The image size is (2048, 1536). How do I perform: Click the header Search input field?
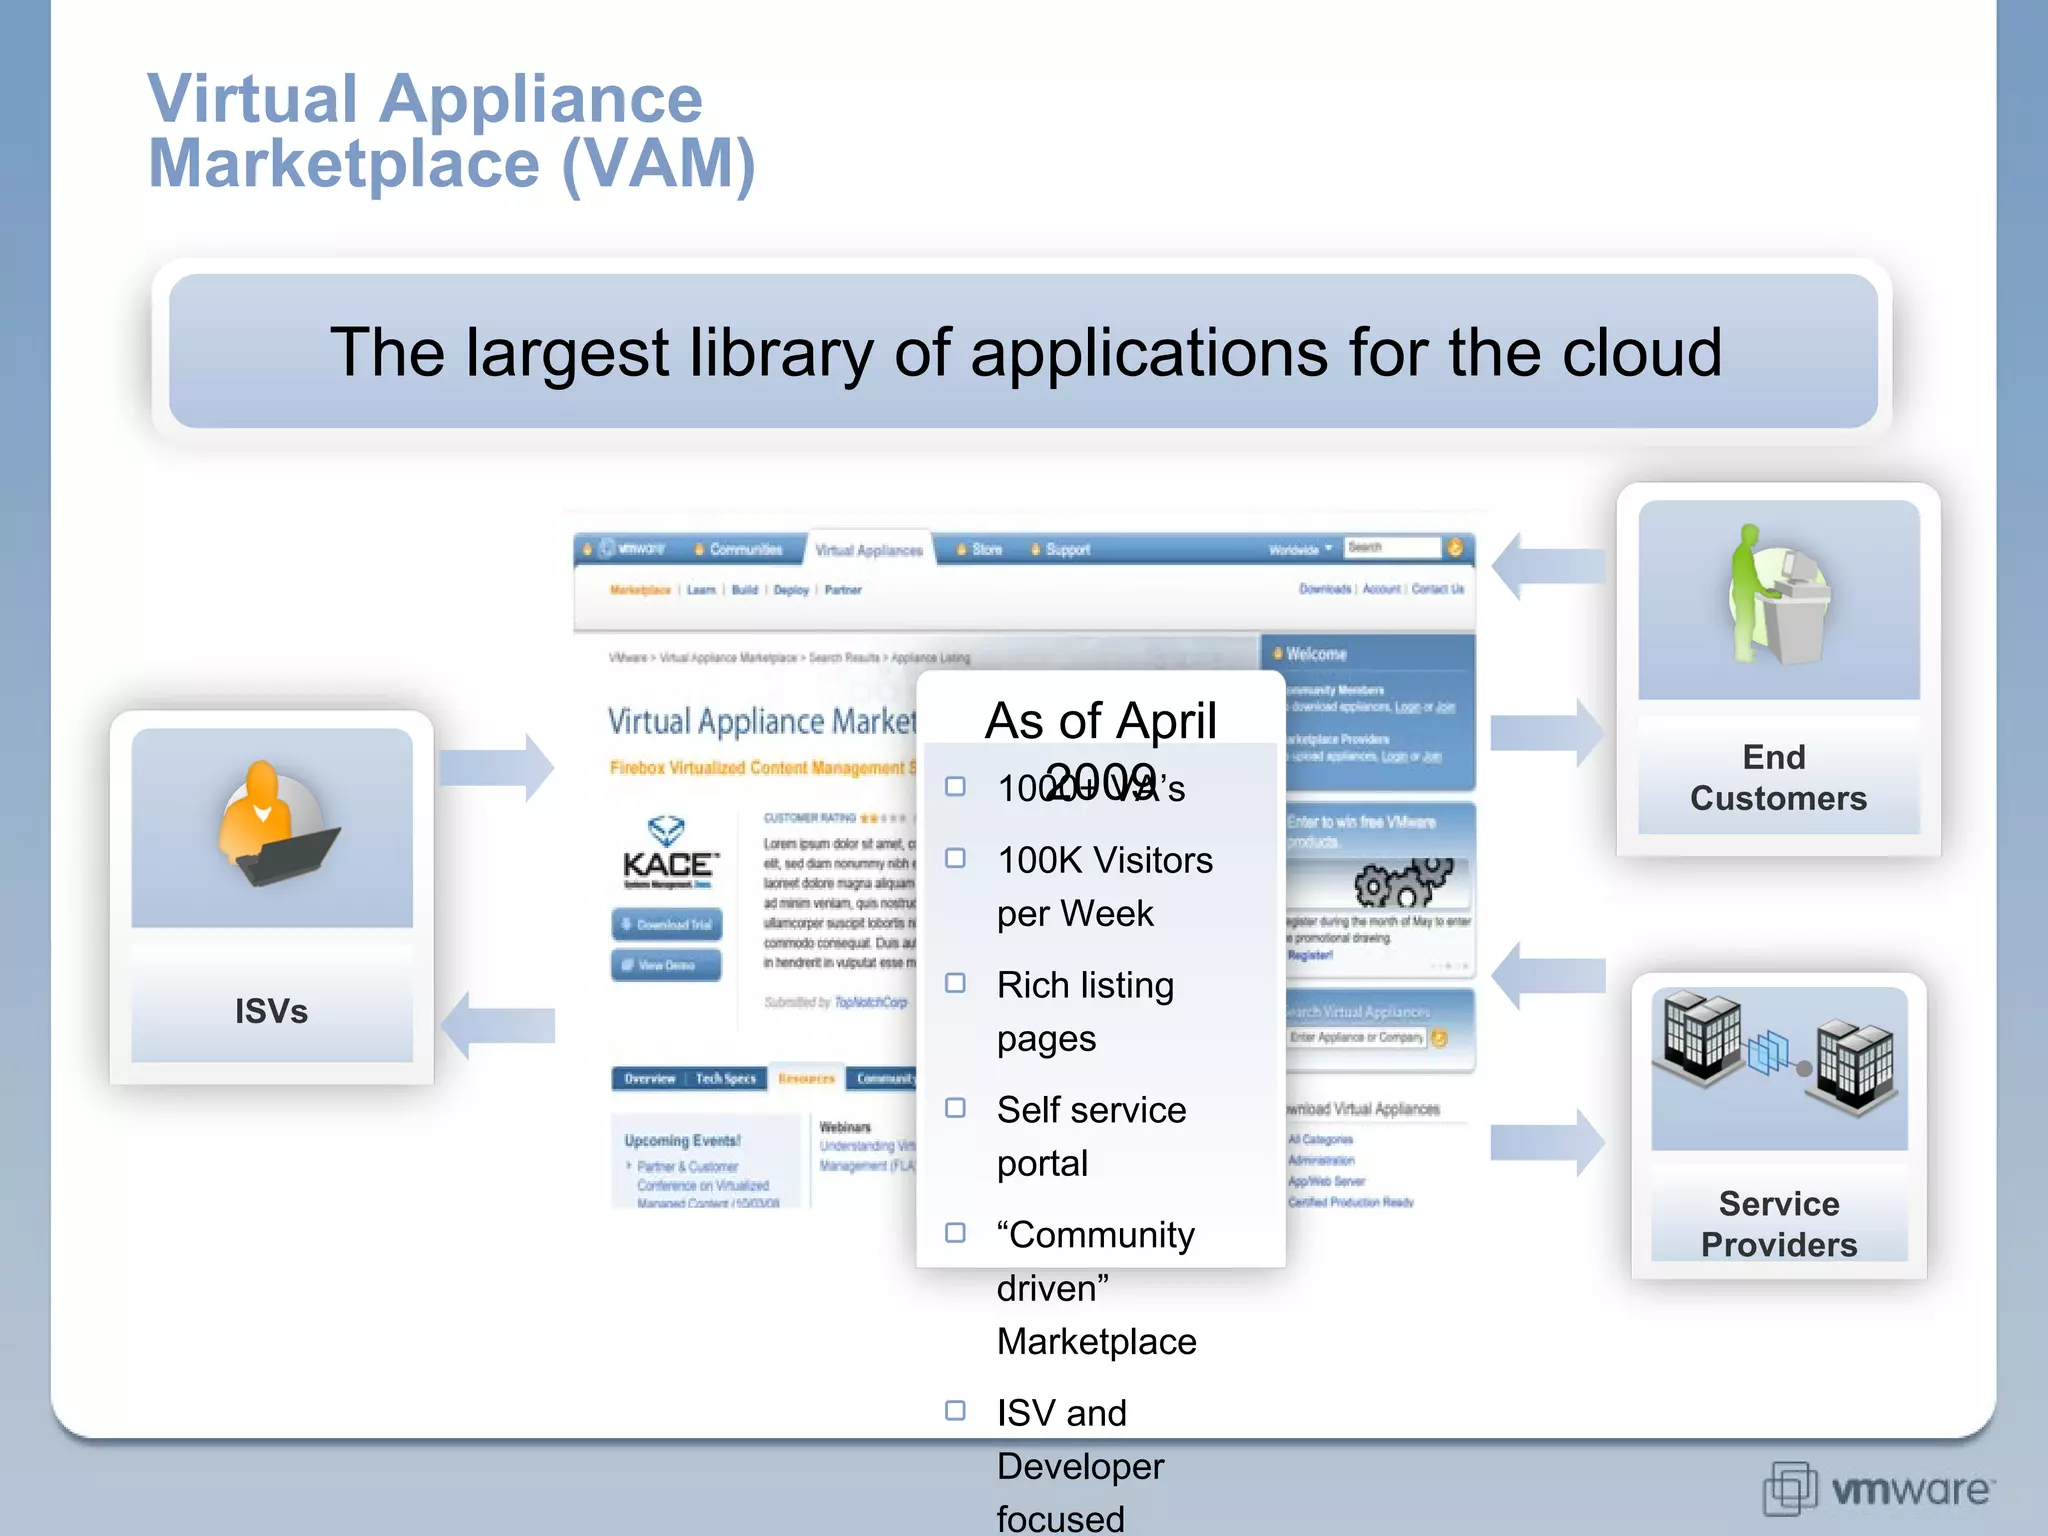tap(1392, 547)
